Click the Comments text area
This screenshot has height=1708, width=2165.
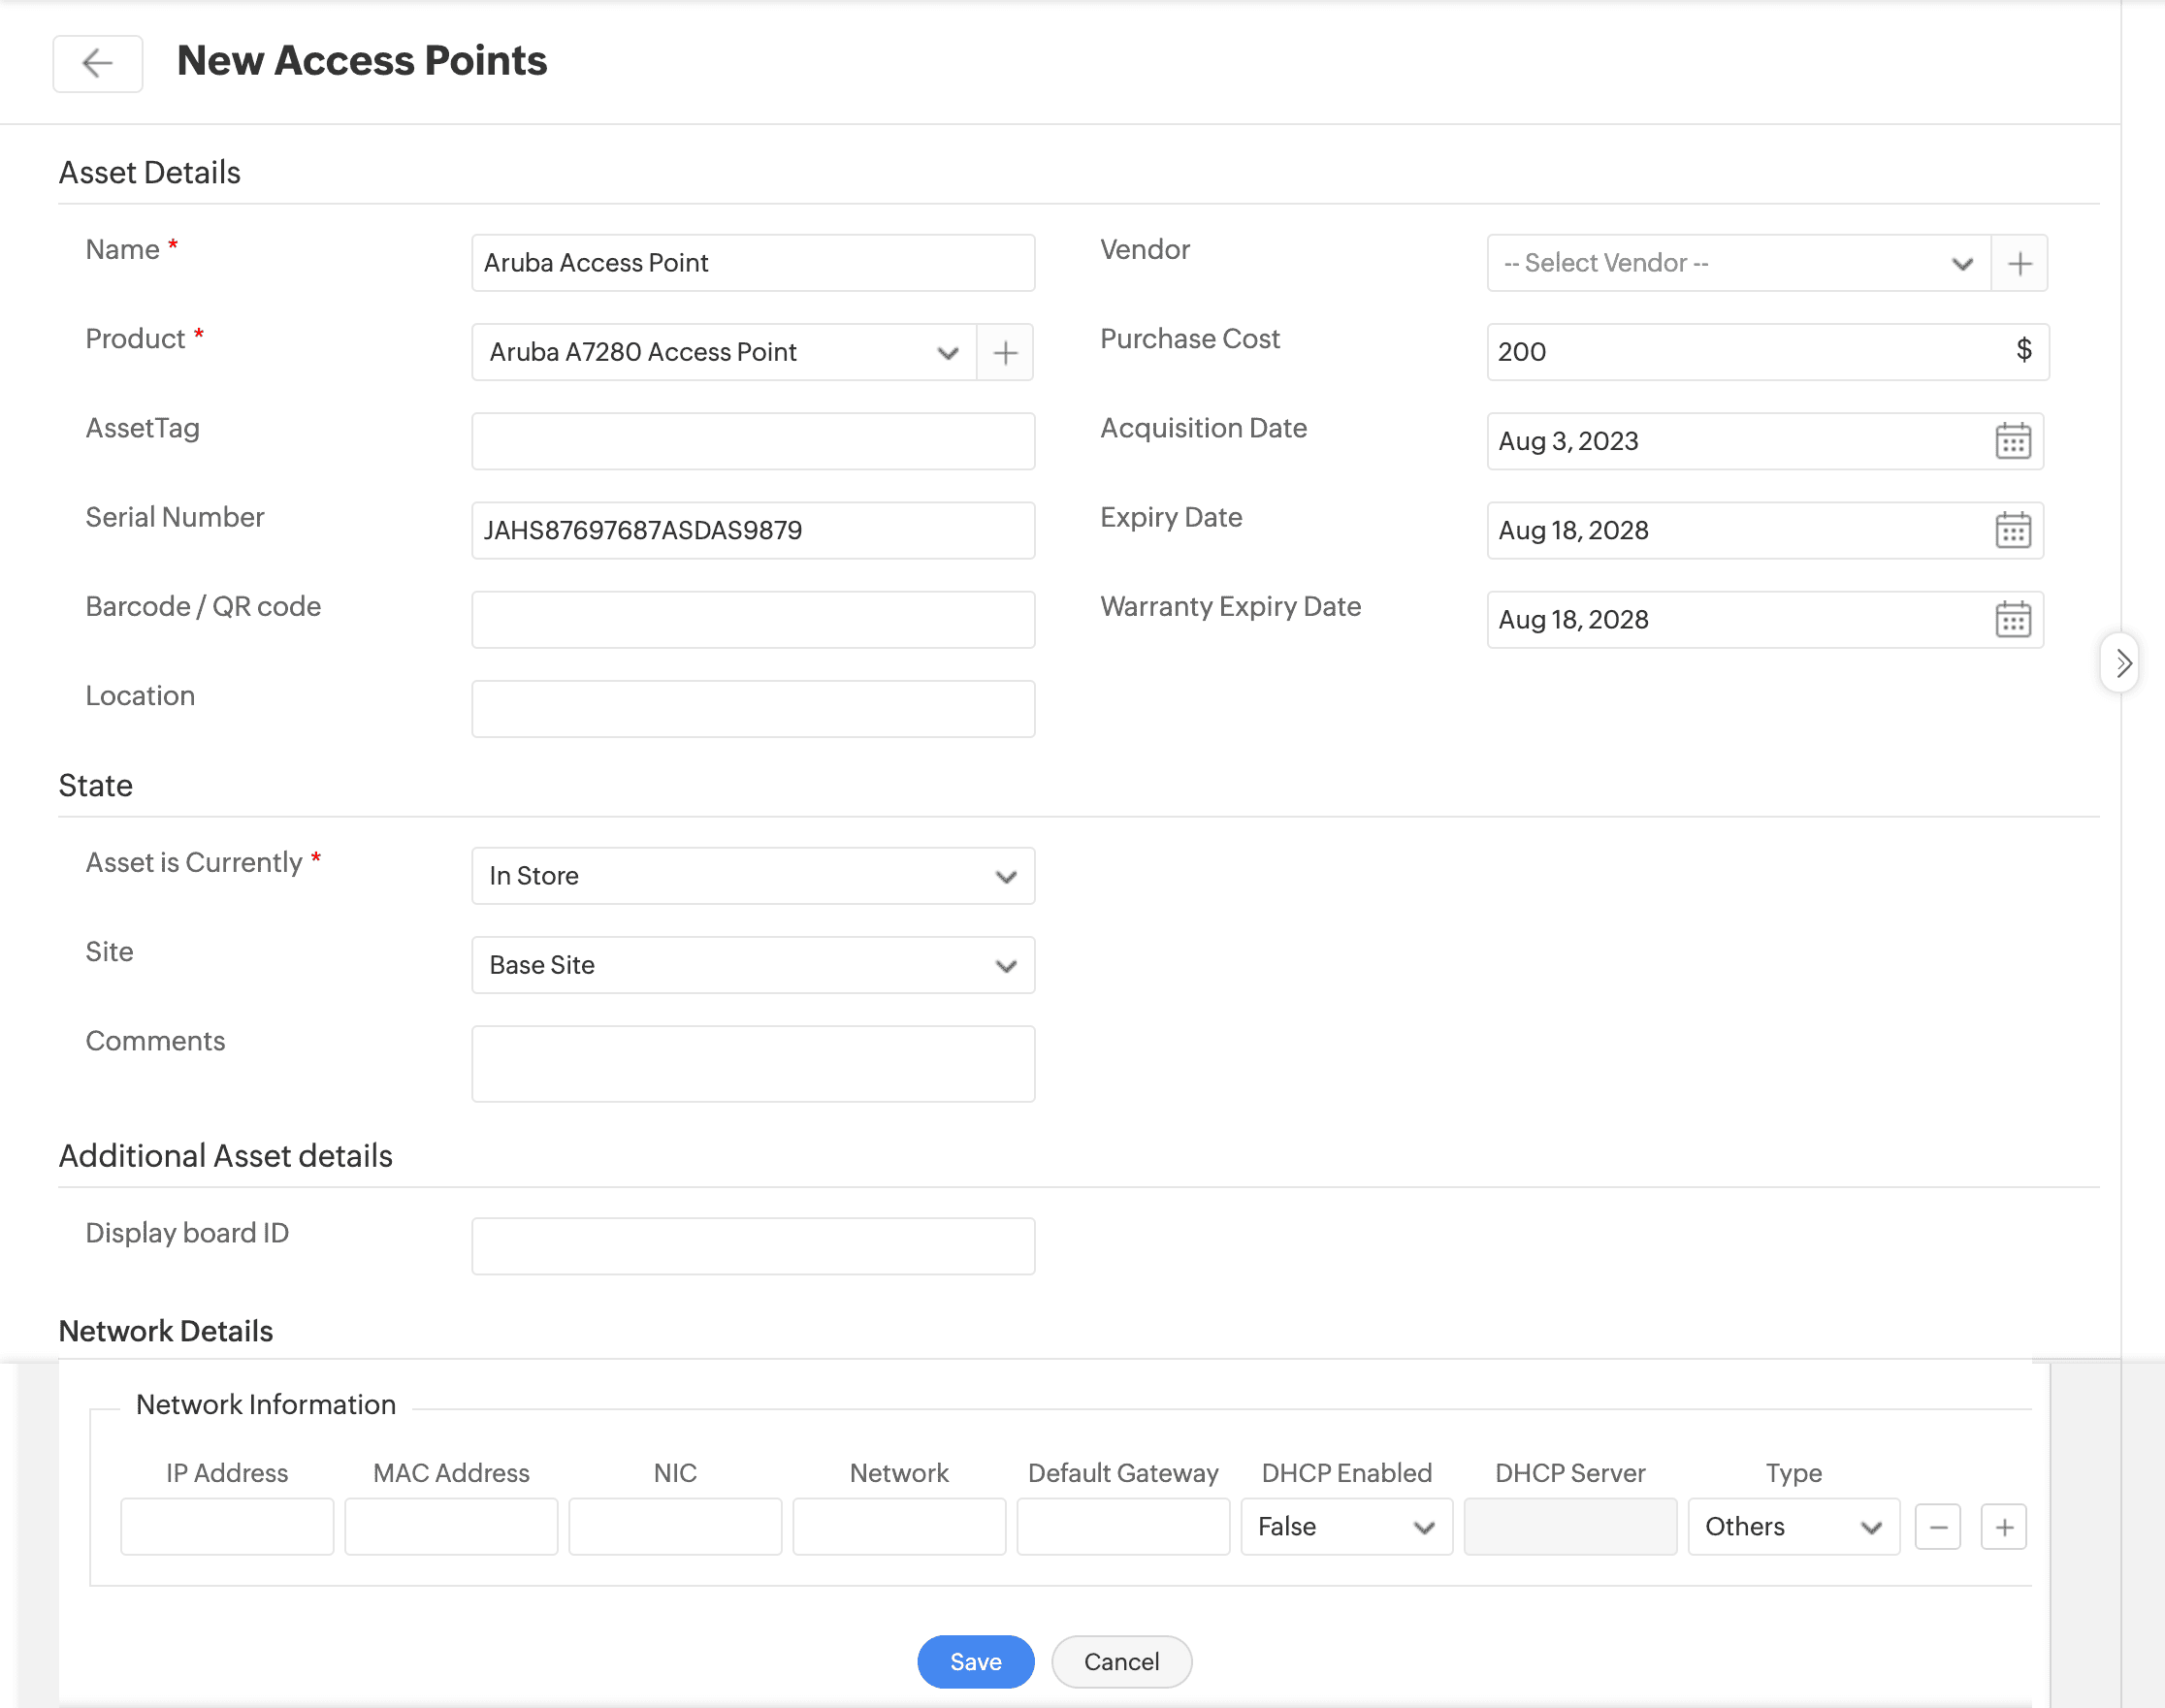(x=752, y=1064)
